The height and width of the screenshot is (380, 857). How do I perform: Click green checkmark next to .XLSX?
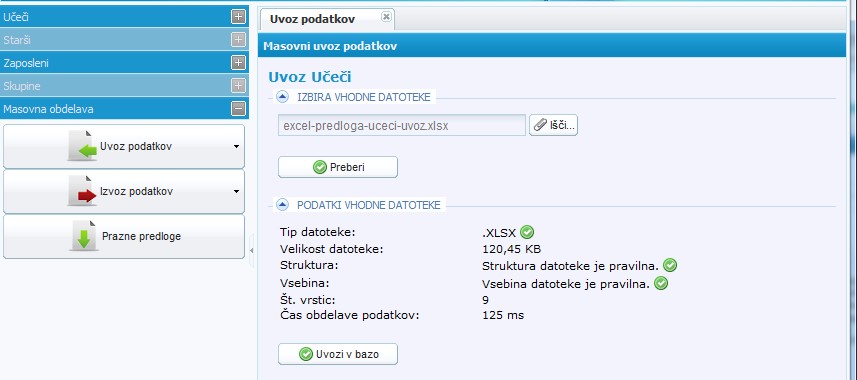[x=526, y=232]
